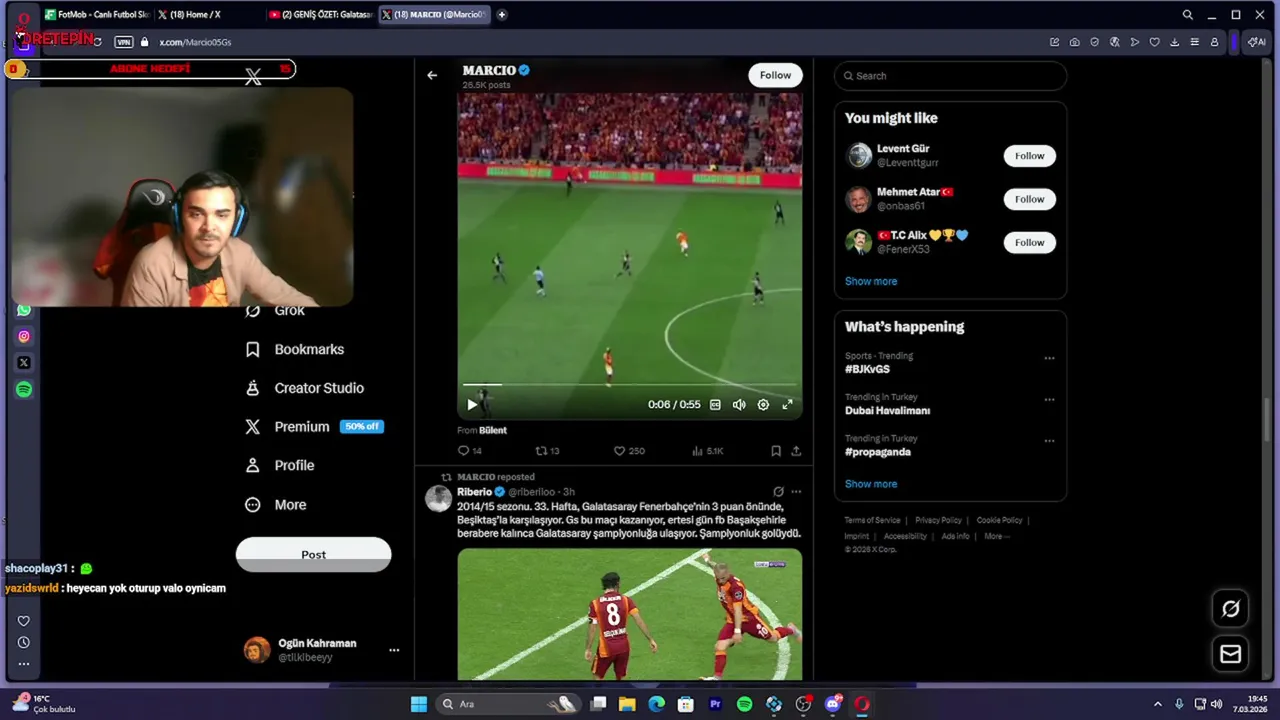
Task: Open the Terms of Service footer link
Action: click(x=872, y=520)
